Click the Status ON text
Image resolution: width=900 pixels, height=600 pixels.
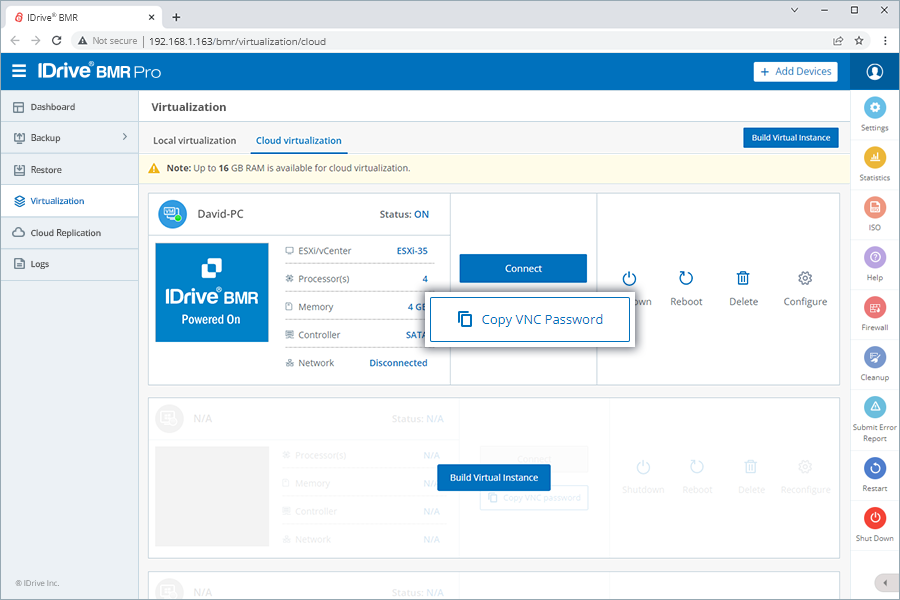tap(404, 214)
